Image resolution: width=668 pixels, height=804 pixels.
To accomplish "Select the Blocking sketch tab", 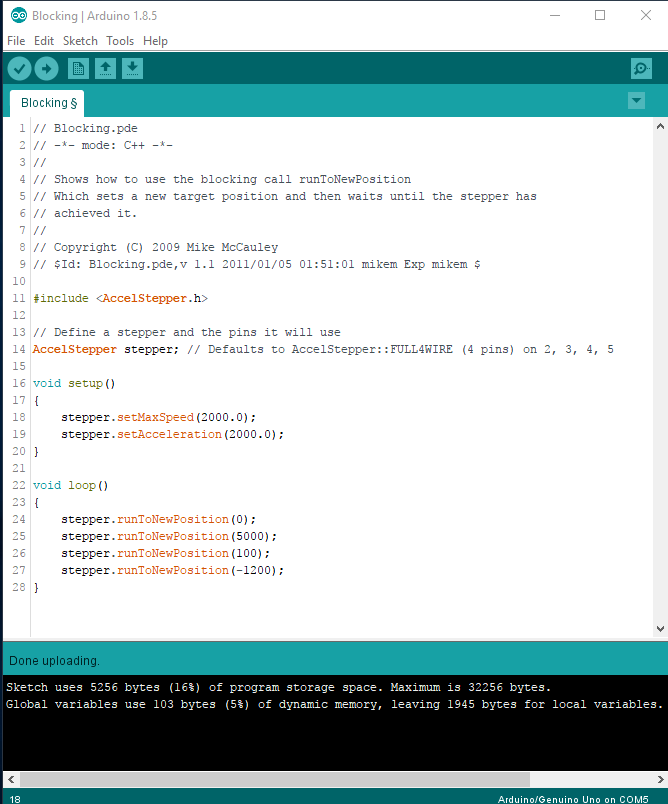I will click(x=48, y=103).
